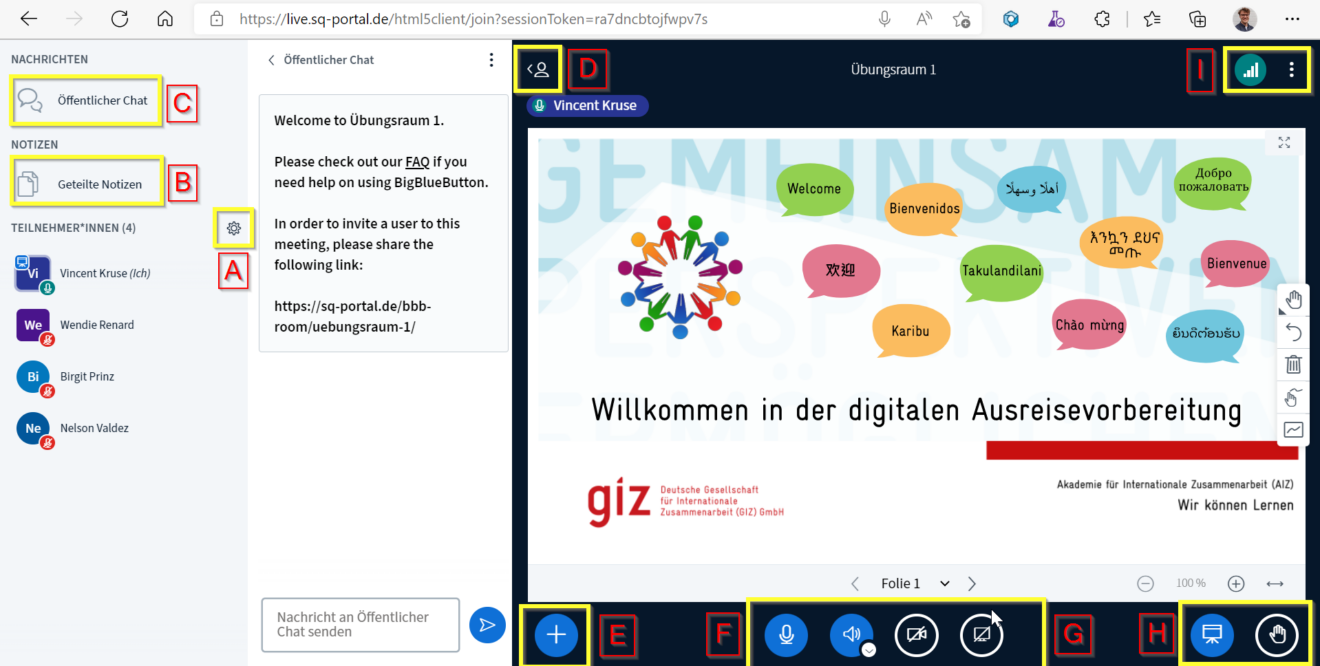This screenshot has width=1320, height=666.
Task: Send chat message with arrow button
Action: [x=487, y=625]
